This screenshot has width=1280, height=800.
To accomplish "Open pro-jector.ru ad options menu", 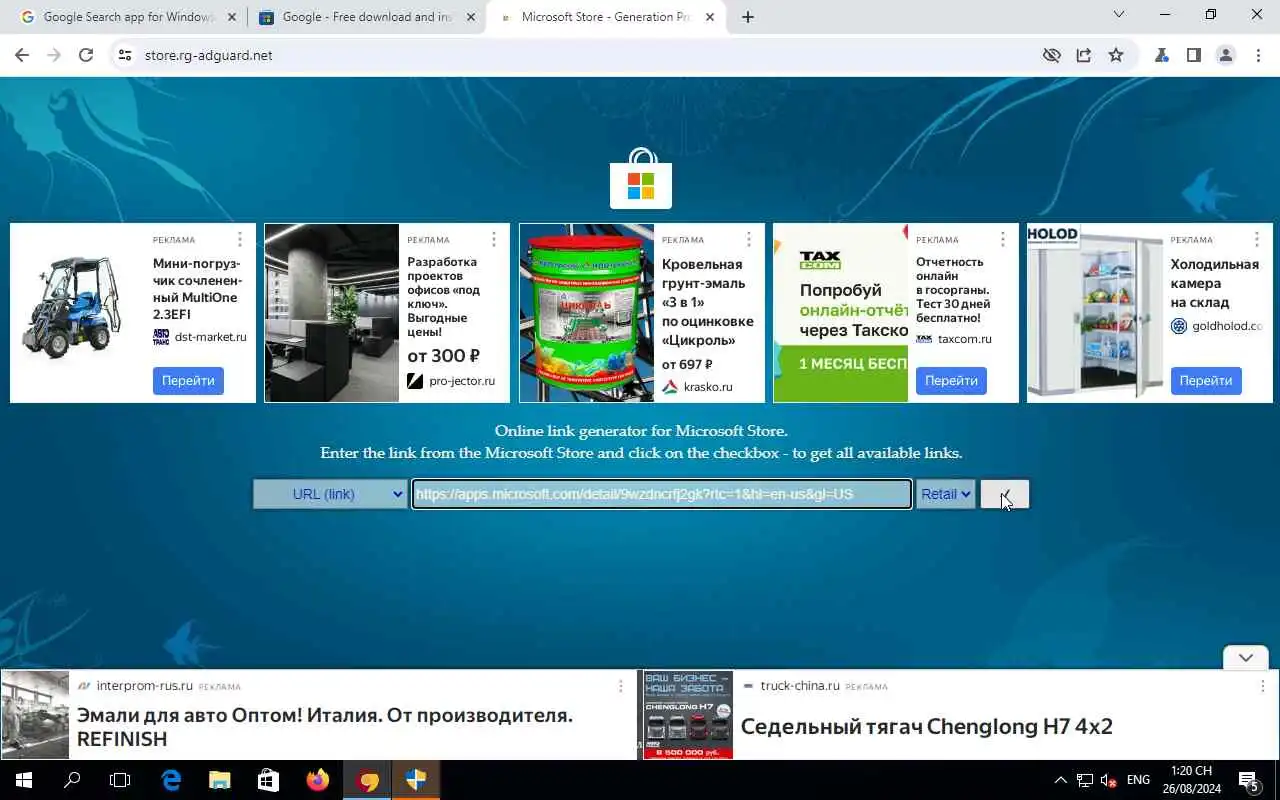I will 494,240.
